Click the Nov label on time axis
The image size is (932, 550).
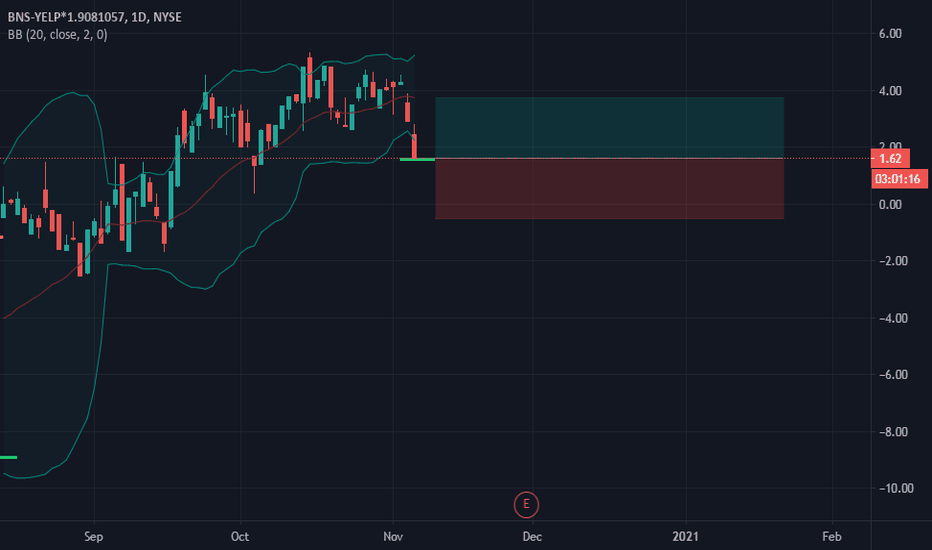(393, 537)
